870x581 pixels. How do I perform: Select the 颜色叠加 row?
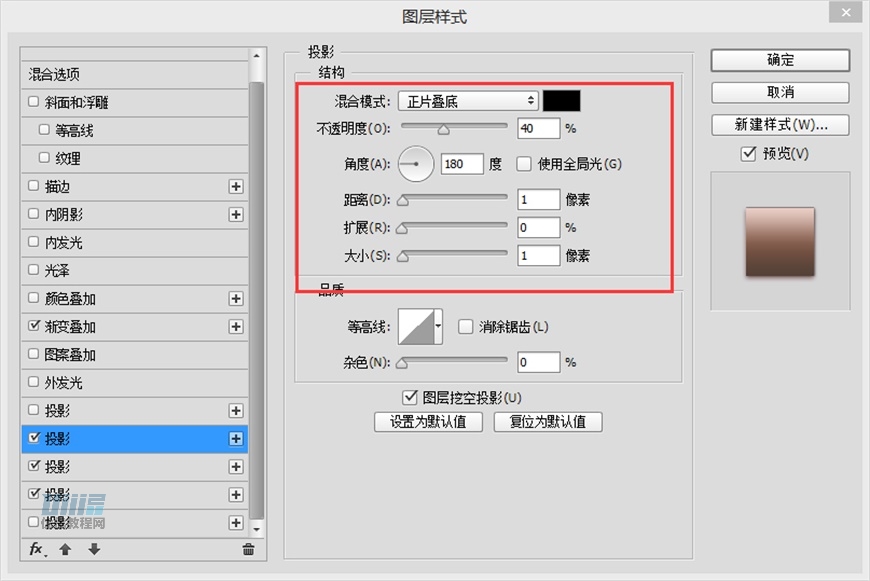pyautogui.click(x=134, y=299)
